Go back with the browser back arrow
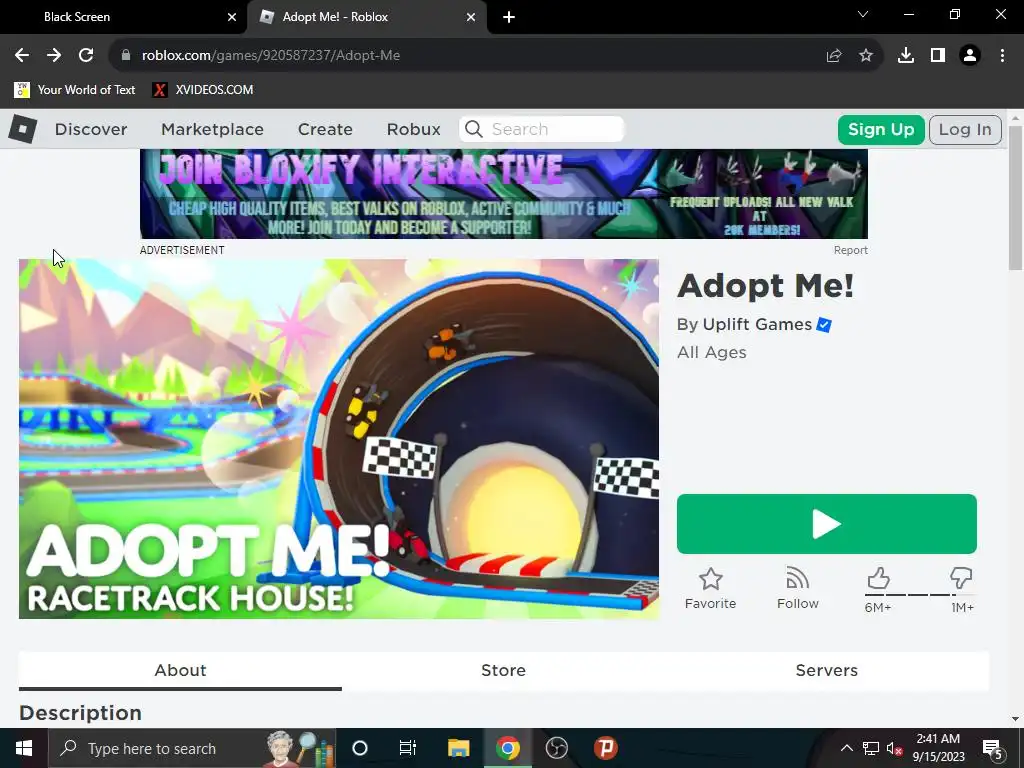Image resolution: width=1024 pixels, height=768 pixels. (22, 55)
